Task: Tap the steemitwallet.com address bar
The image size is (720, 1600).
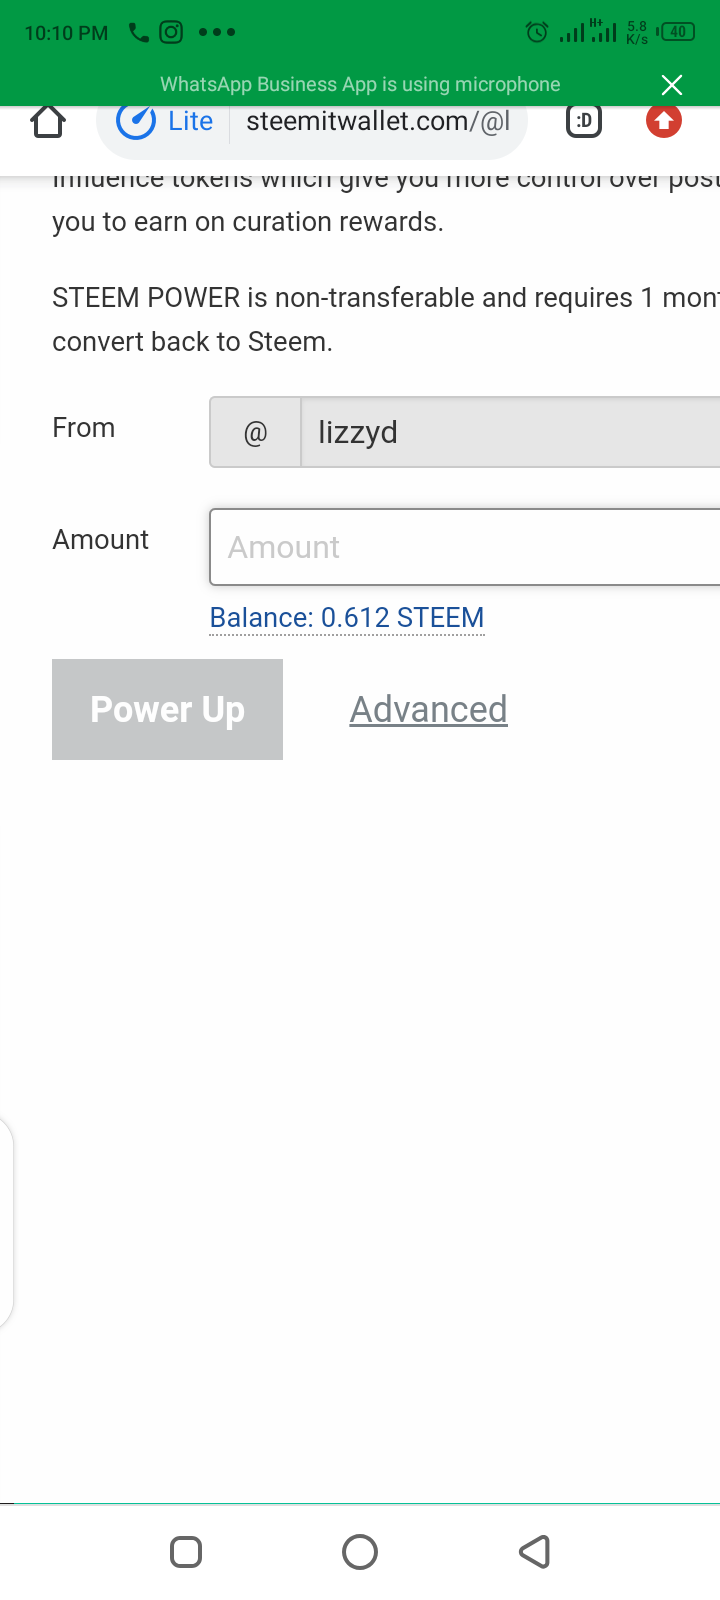Action: click(x=378, y=121)
